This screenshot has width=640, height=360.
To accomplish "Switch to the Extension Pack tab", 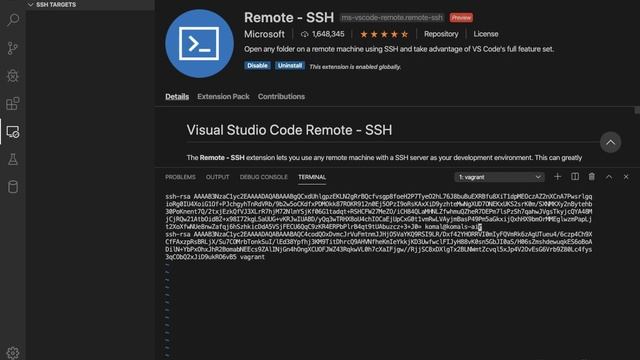I will (x=223, y=97).
